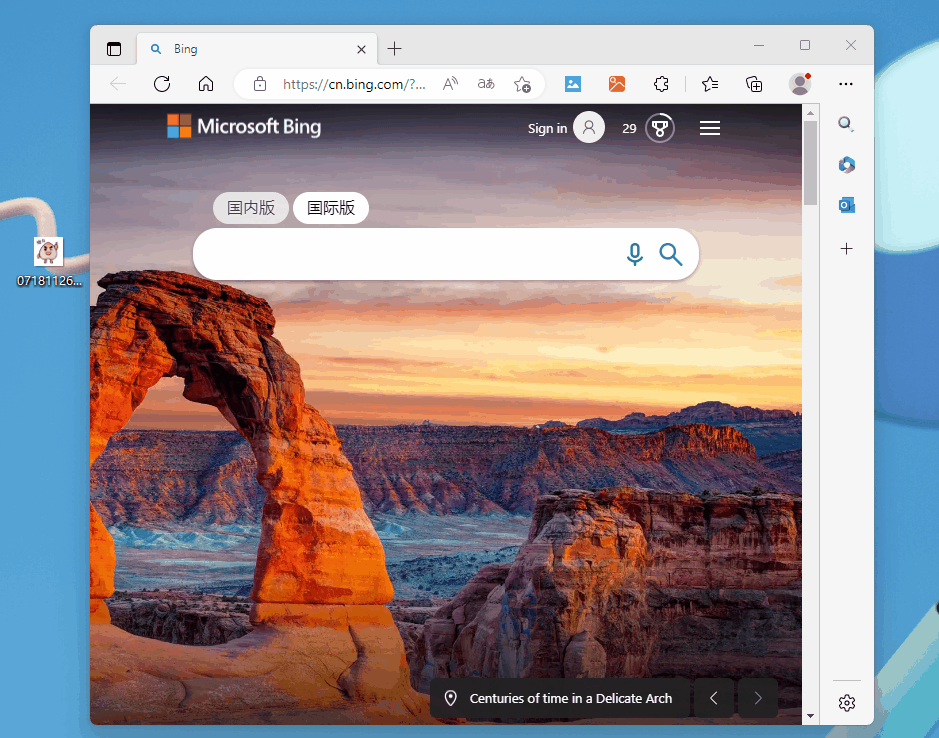This screenshot has height=738, width=939.
Task: Add this page to favorites with the star
Action: (710, 84)
